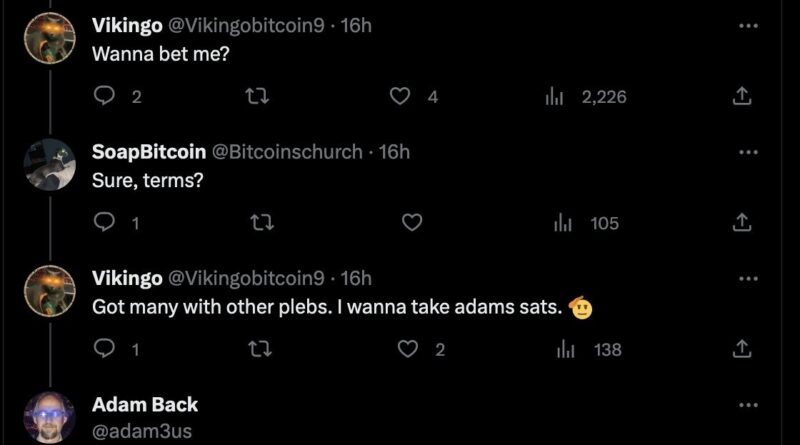Like SoapBitcoin's "Sure, terms?" tweet
This screenshot has width=800, height=445.
(410, 223)
